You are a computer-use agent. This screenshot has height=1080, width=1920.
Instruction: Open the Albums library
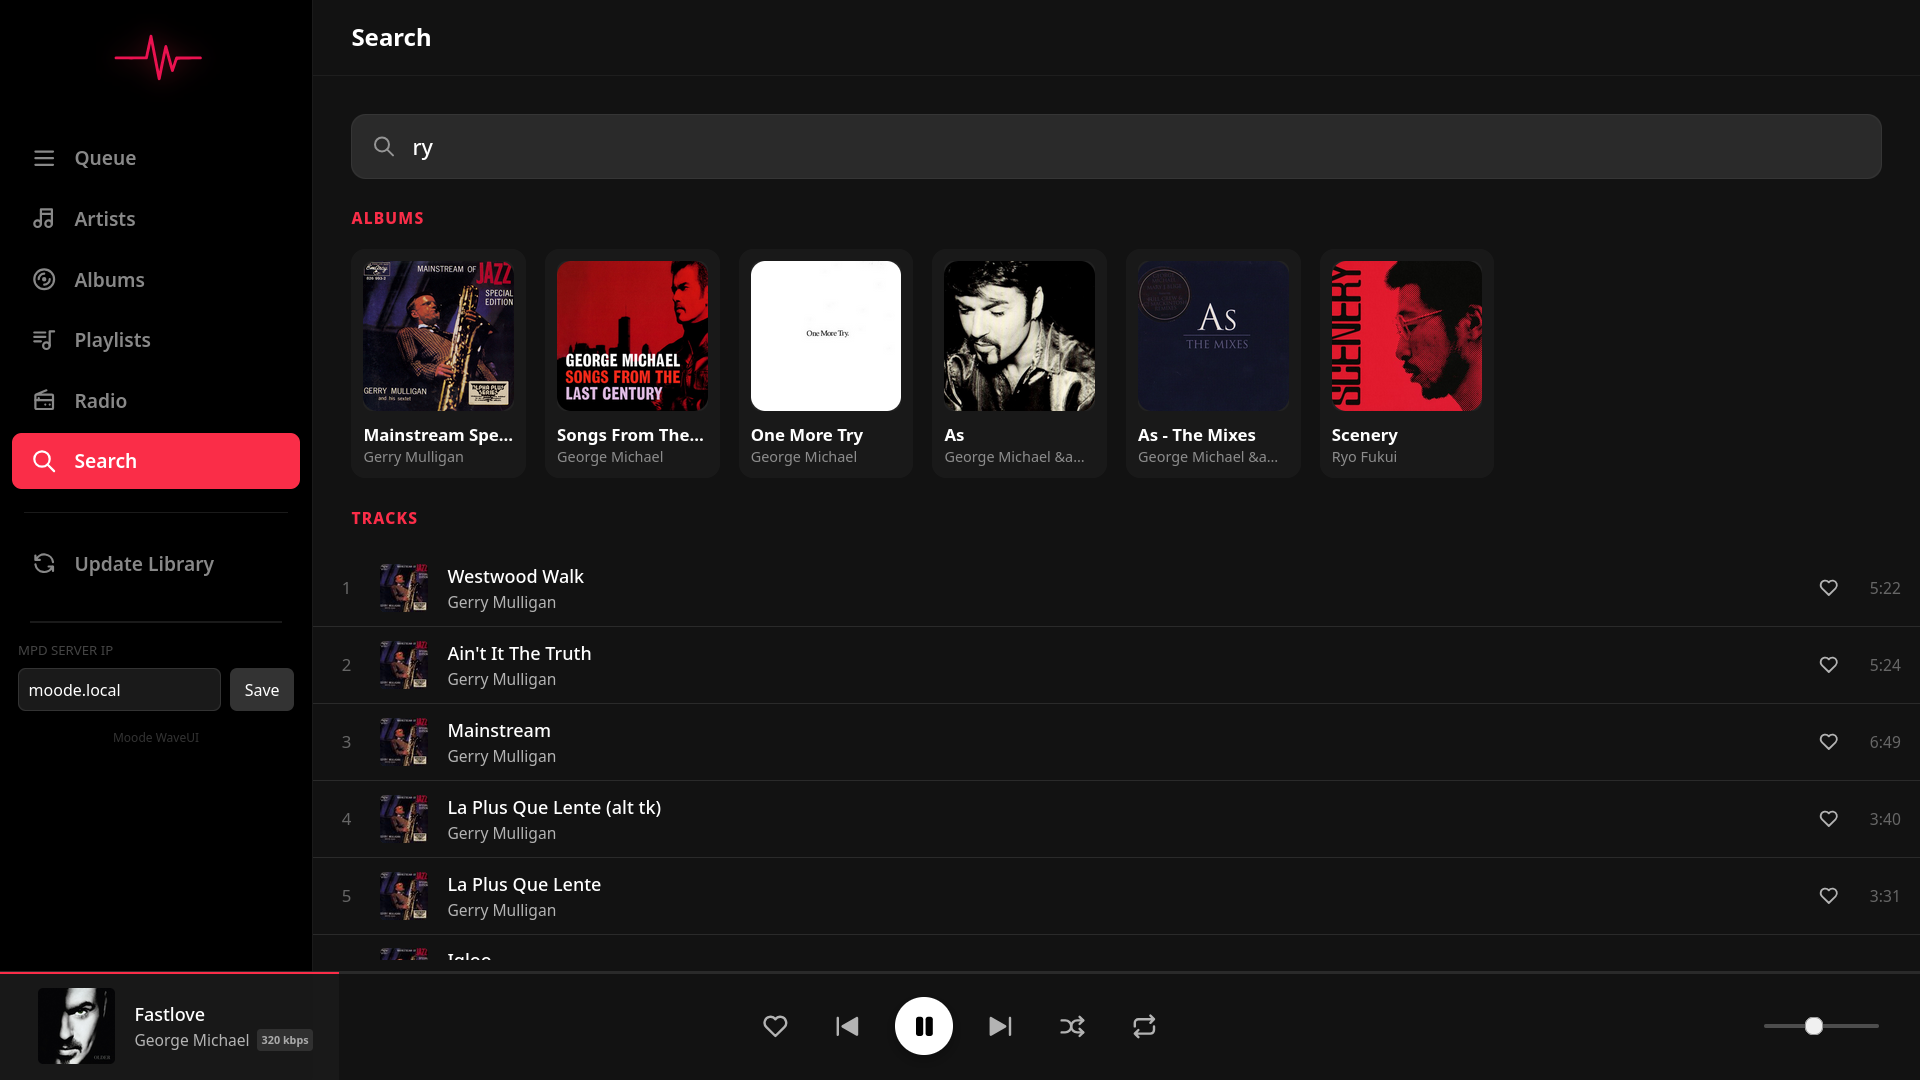click(x=109, y=280)
